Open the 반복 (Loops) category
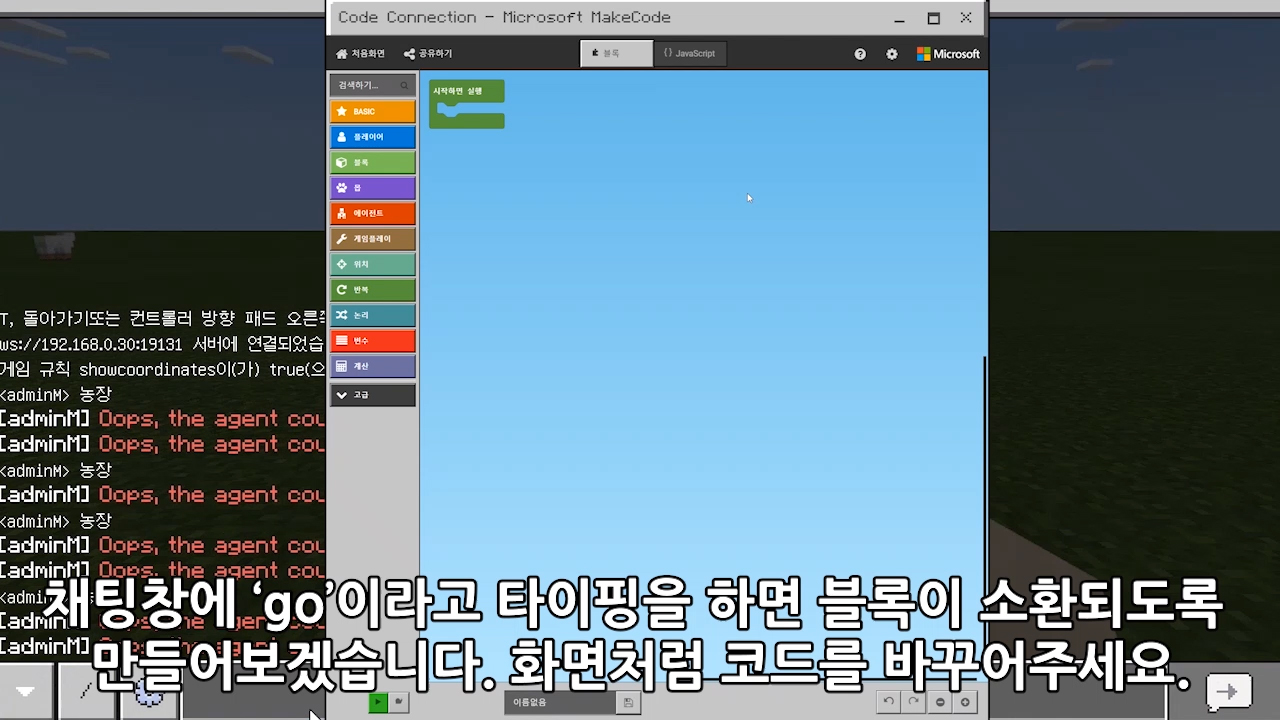This screenshot has height=720, width=1280. point(372,290)
